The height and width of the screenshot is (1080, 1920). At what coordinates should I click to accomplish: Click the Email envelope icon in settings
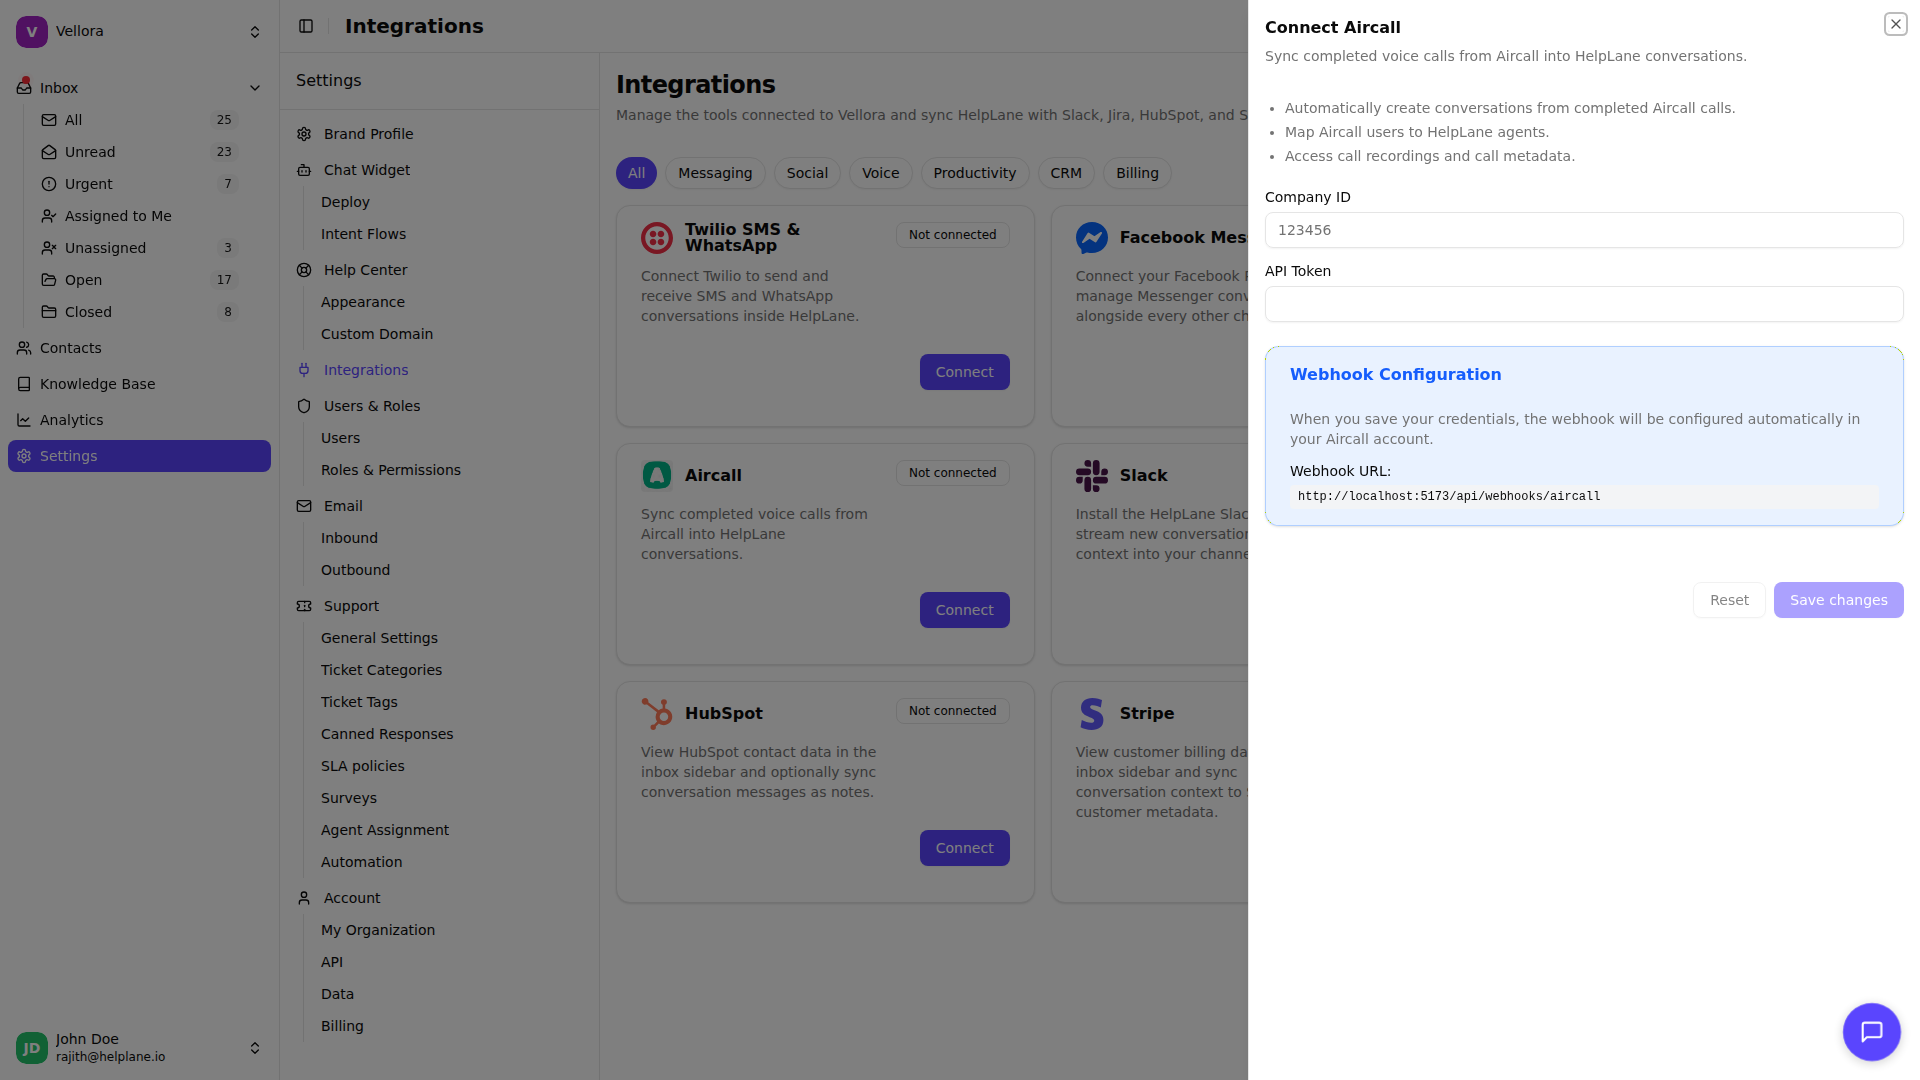(304, 506)
